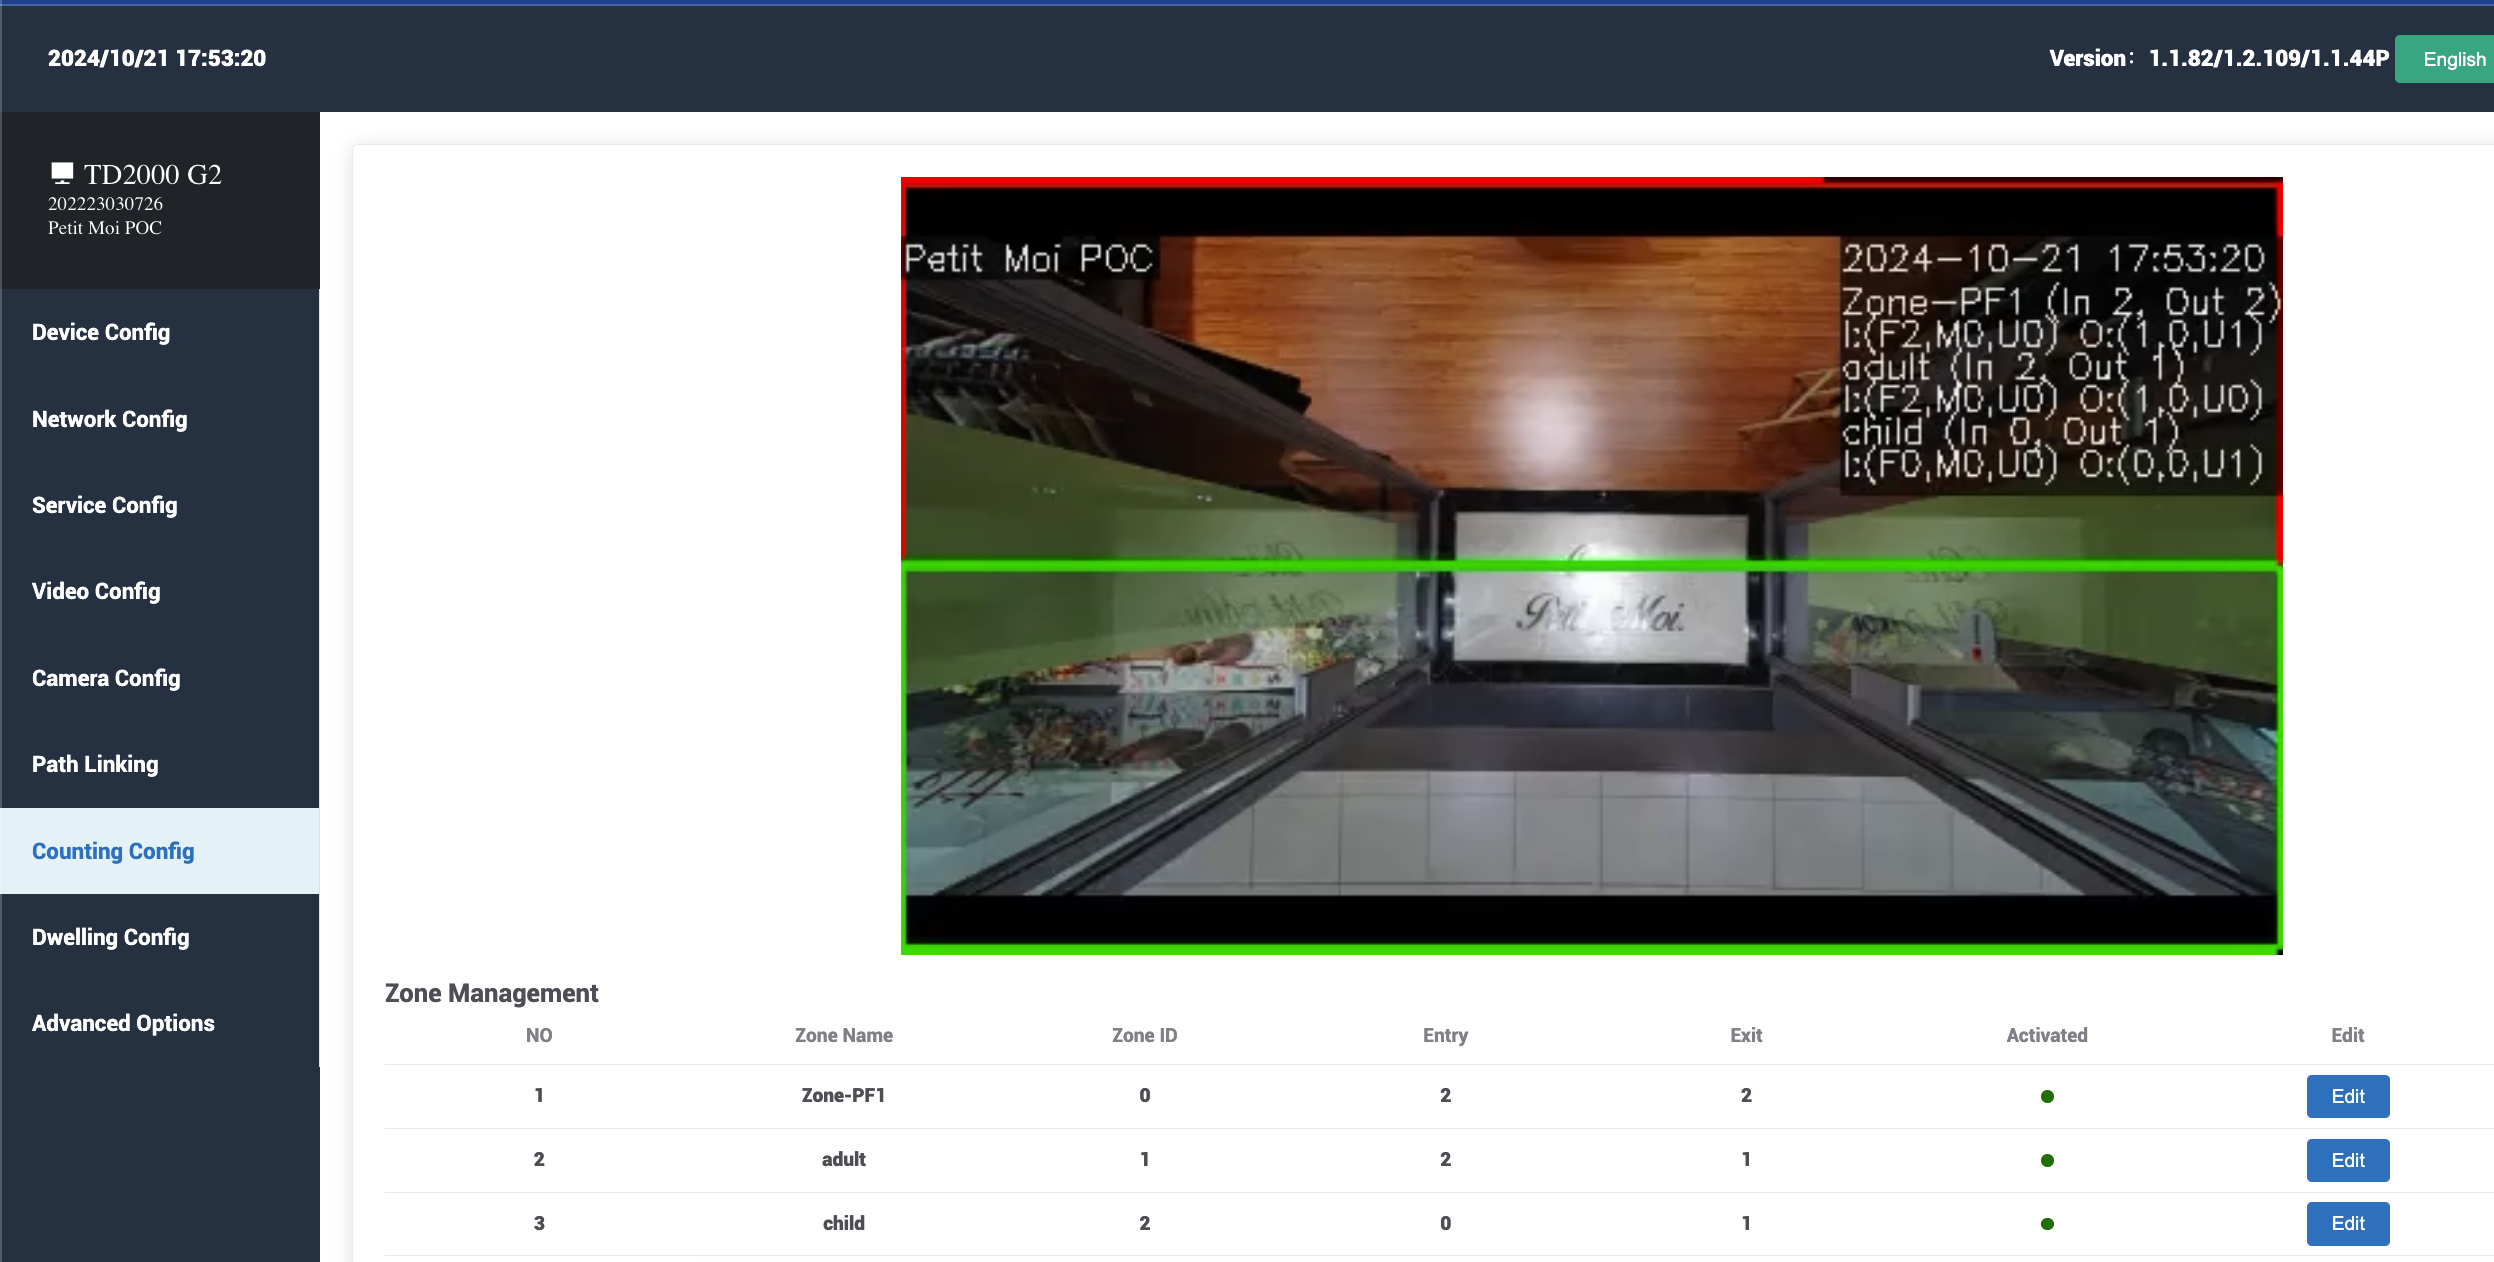Click the Zone Name column header
Viewport: 2494px width, 1262px height.
[x=843, y=1035]
